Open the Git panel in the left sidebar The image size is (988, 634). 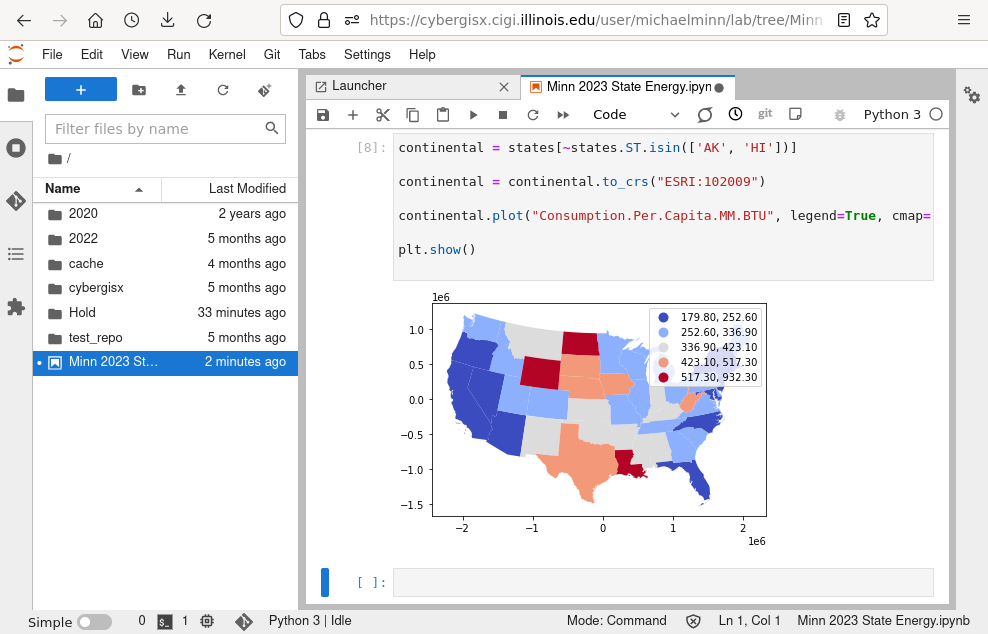16,201
